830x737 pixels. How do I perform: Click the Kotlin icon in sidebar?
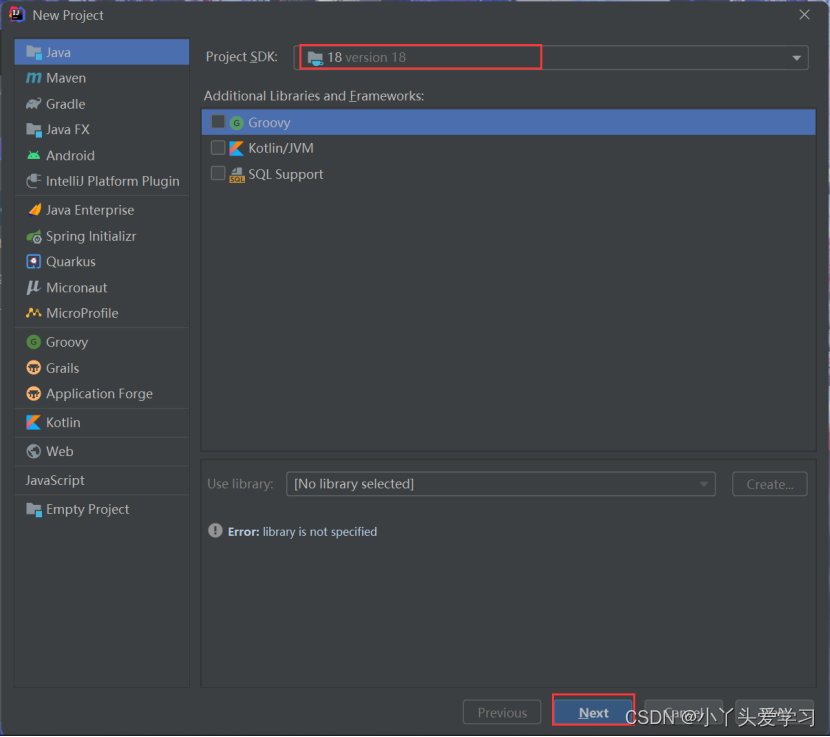pyautogui.click(x=34, y=423)
